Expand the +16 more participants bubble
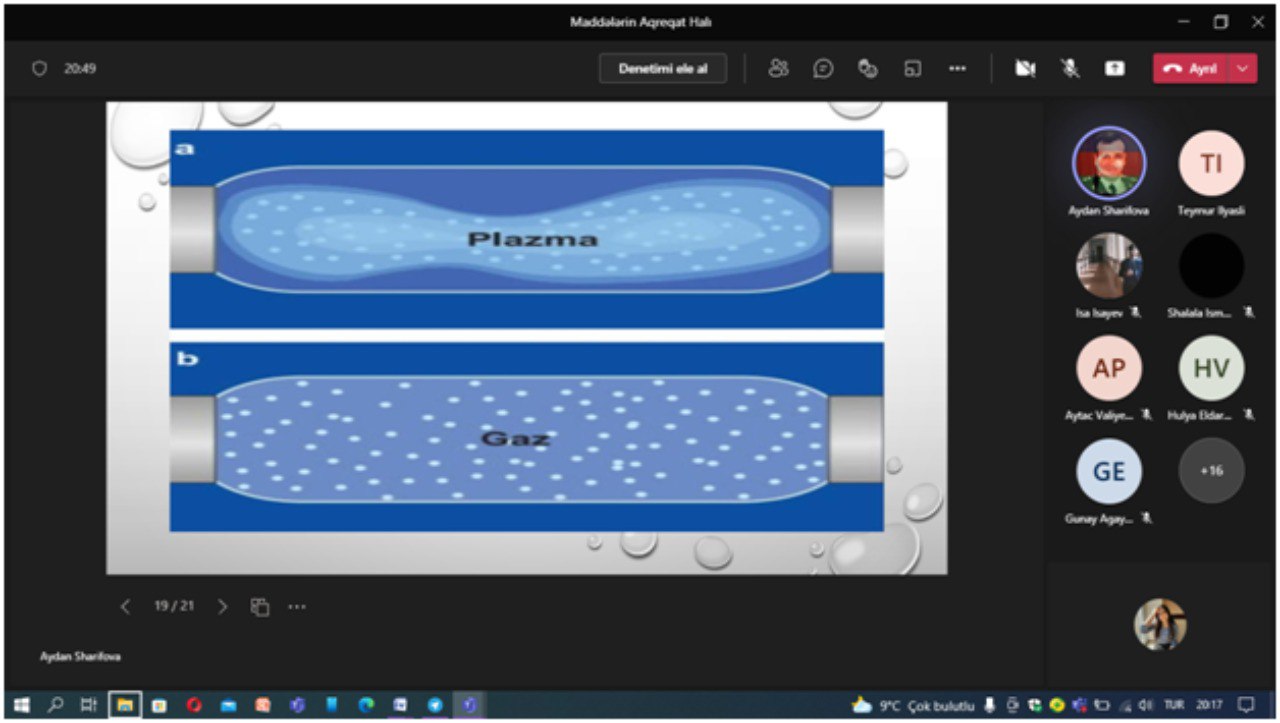 coord(1211,470)
